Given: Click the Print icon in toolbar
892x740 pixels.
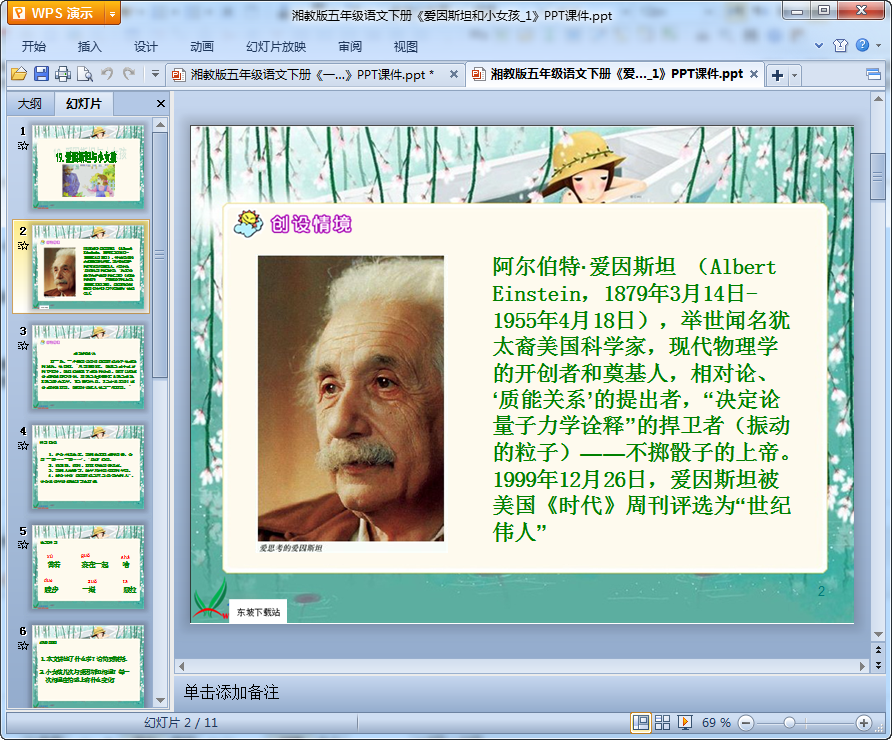Looking at the screenshot, I should coord(63,74).
